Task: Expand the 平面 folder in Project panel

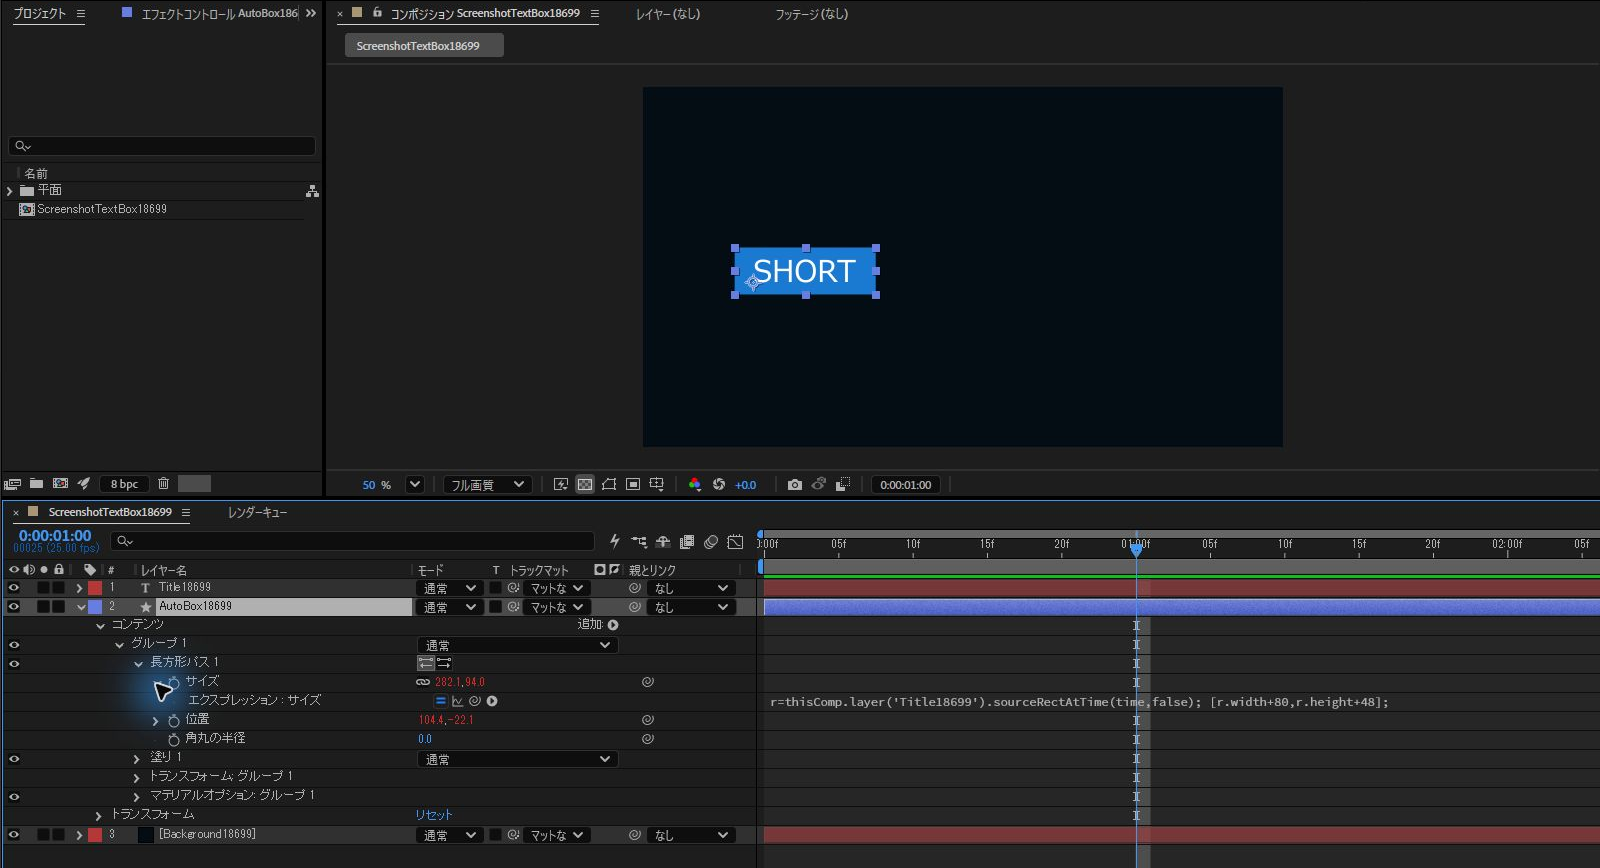Action: pyautogui.click(x=10, y=191)
